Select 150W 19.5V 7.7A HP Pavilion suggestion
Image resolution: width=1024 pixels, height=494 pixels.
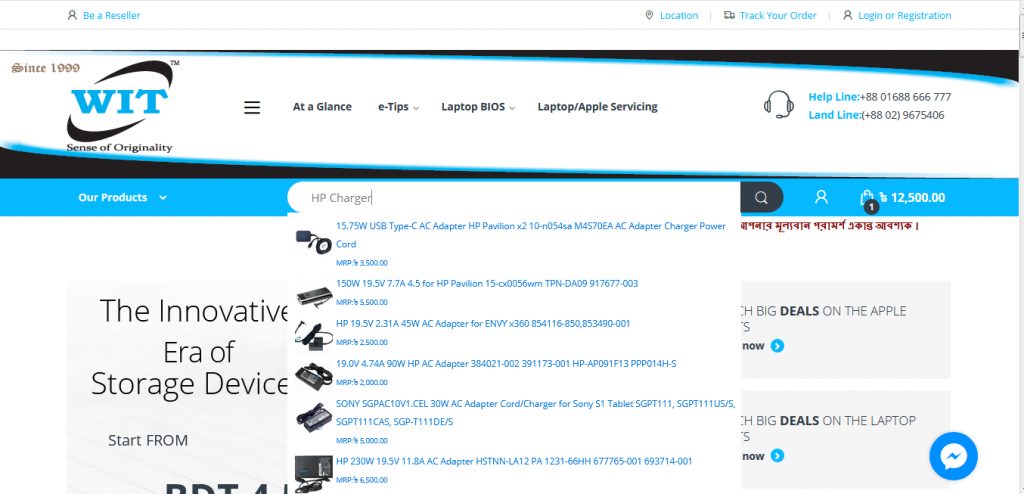pos(487,284)
